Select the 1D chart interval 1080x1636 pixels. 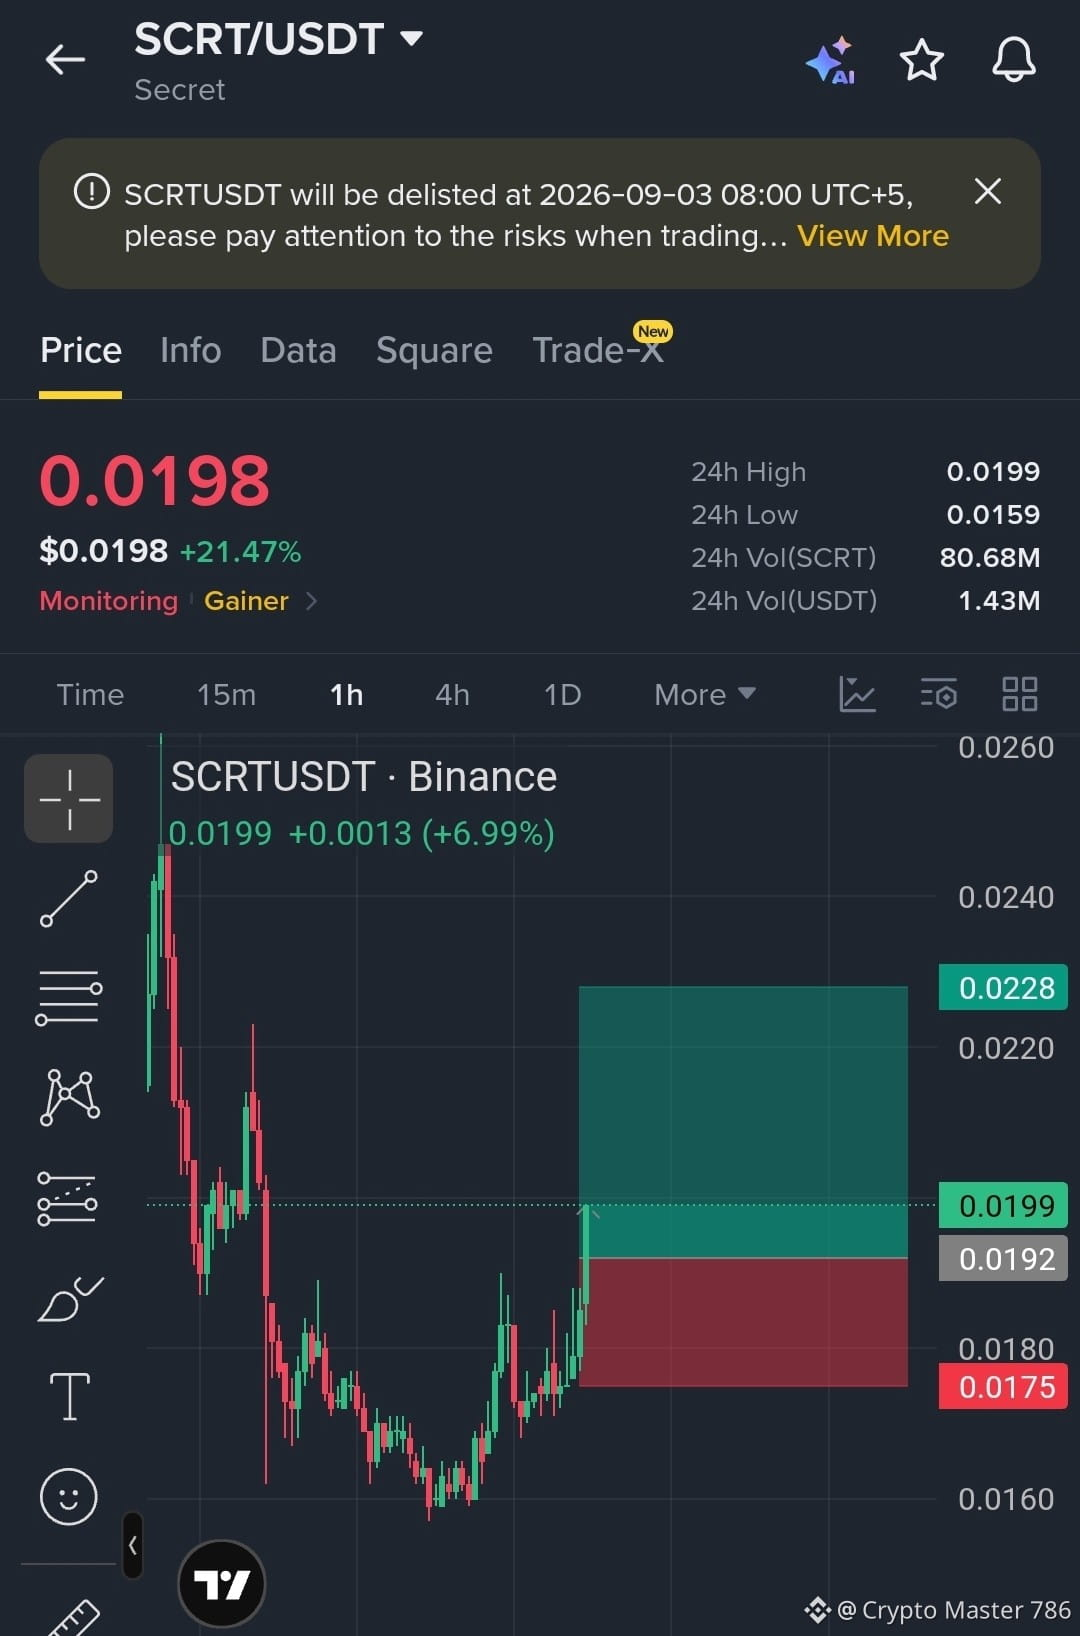point(563,695)
